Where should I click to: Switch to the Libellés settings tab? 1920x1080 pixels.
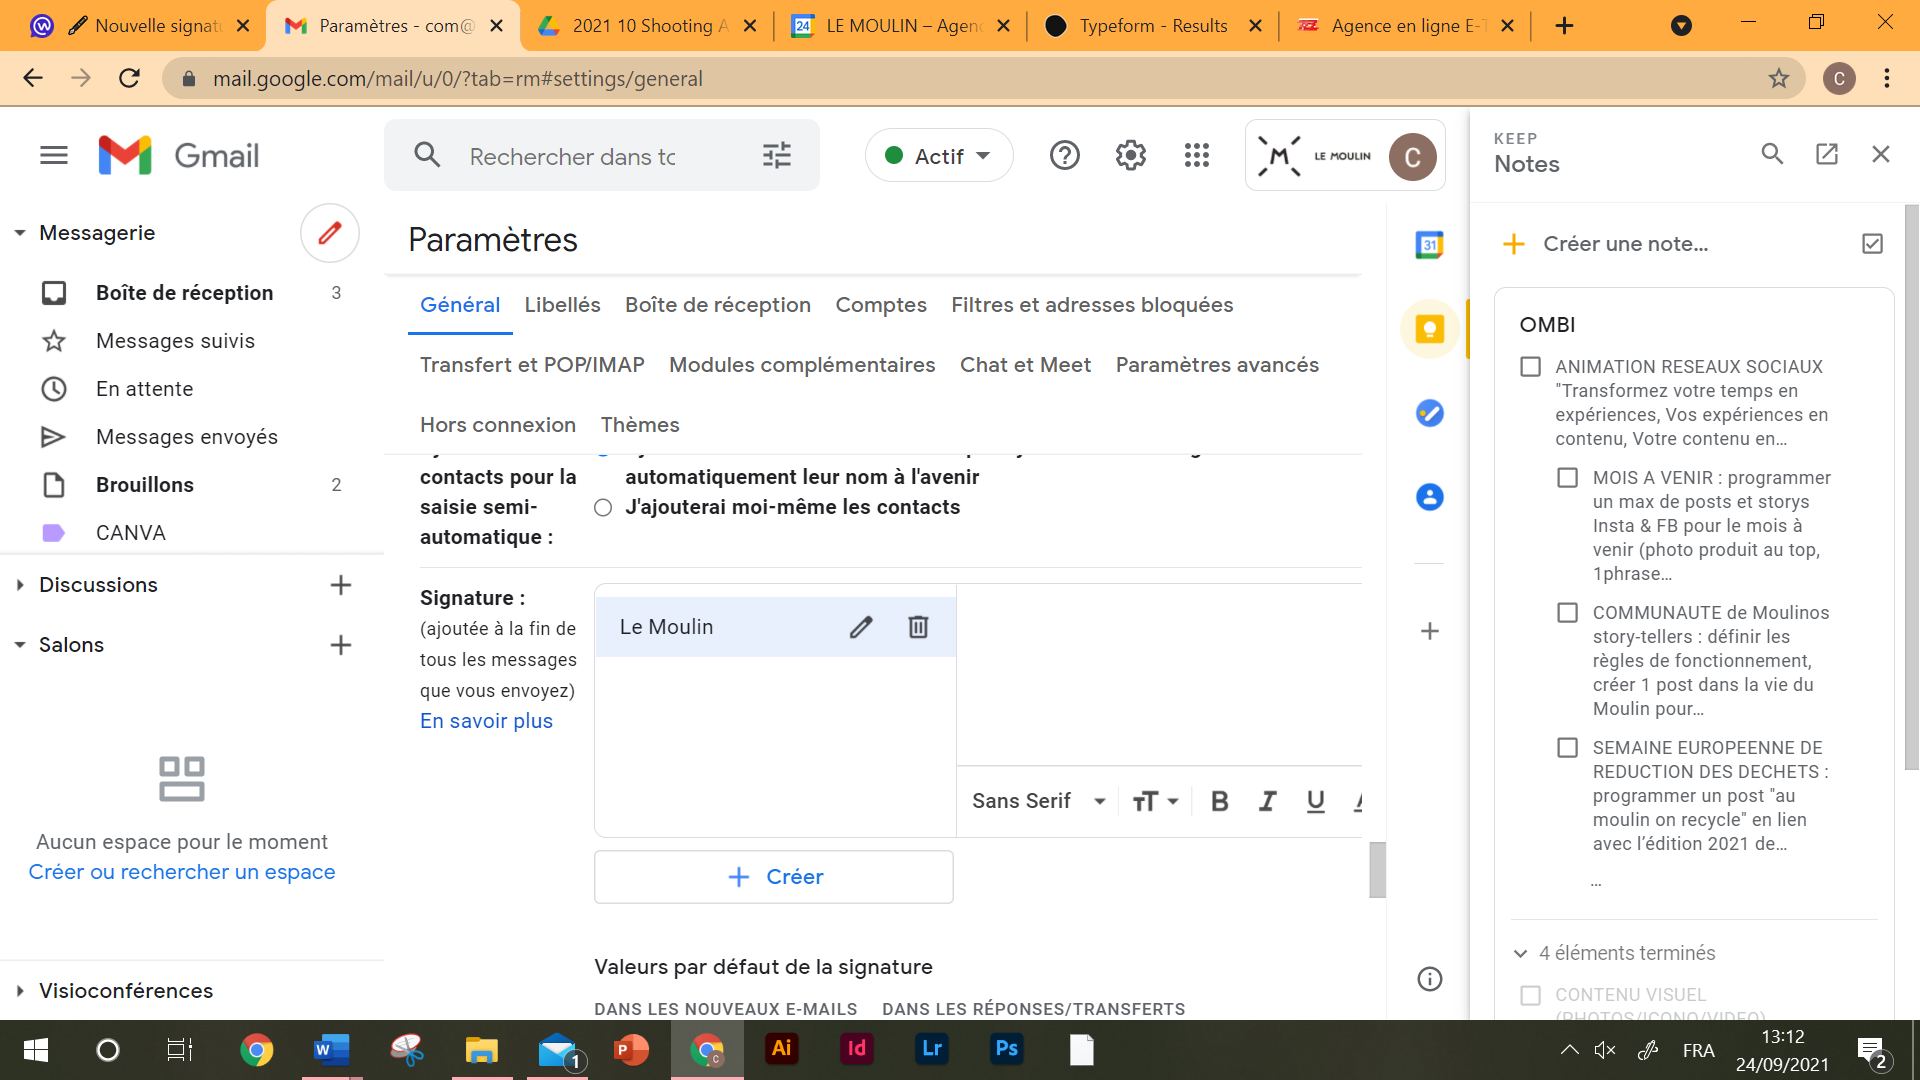(562, 305)
